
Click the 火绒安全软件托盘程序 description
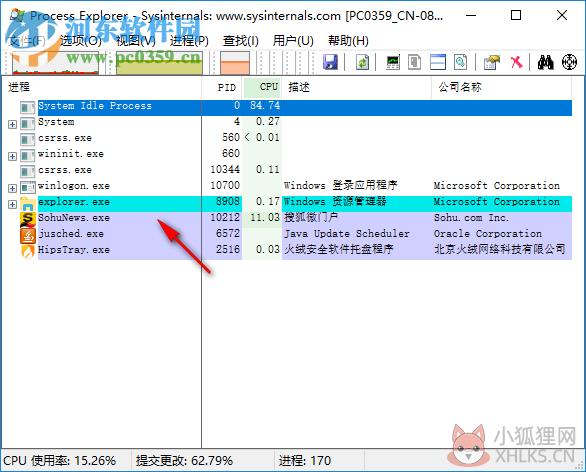coord(339,249)
